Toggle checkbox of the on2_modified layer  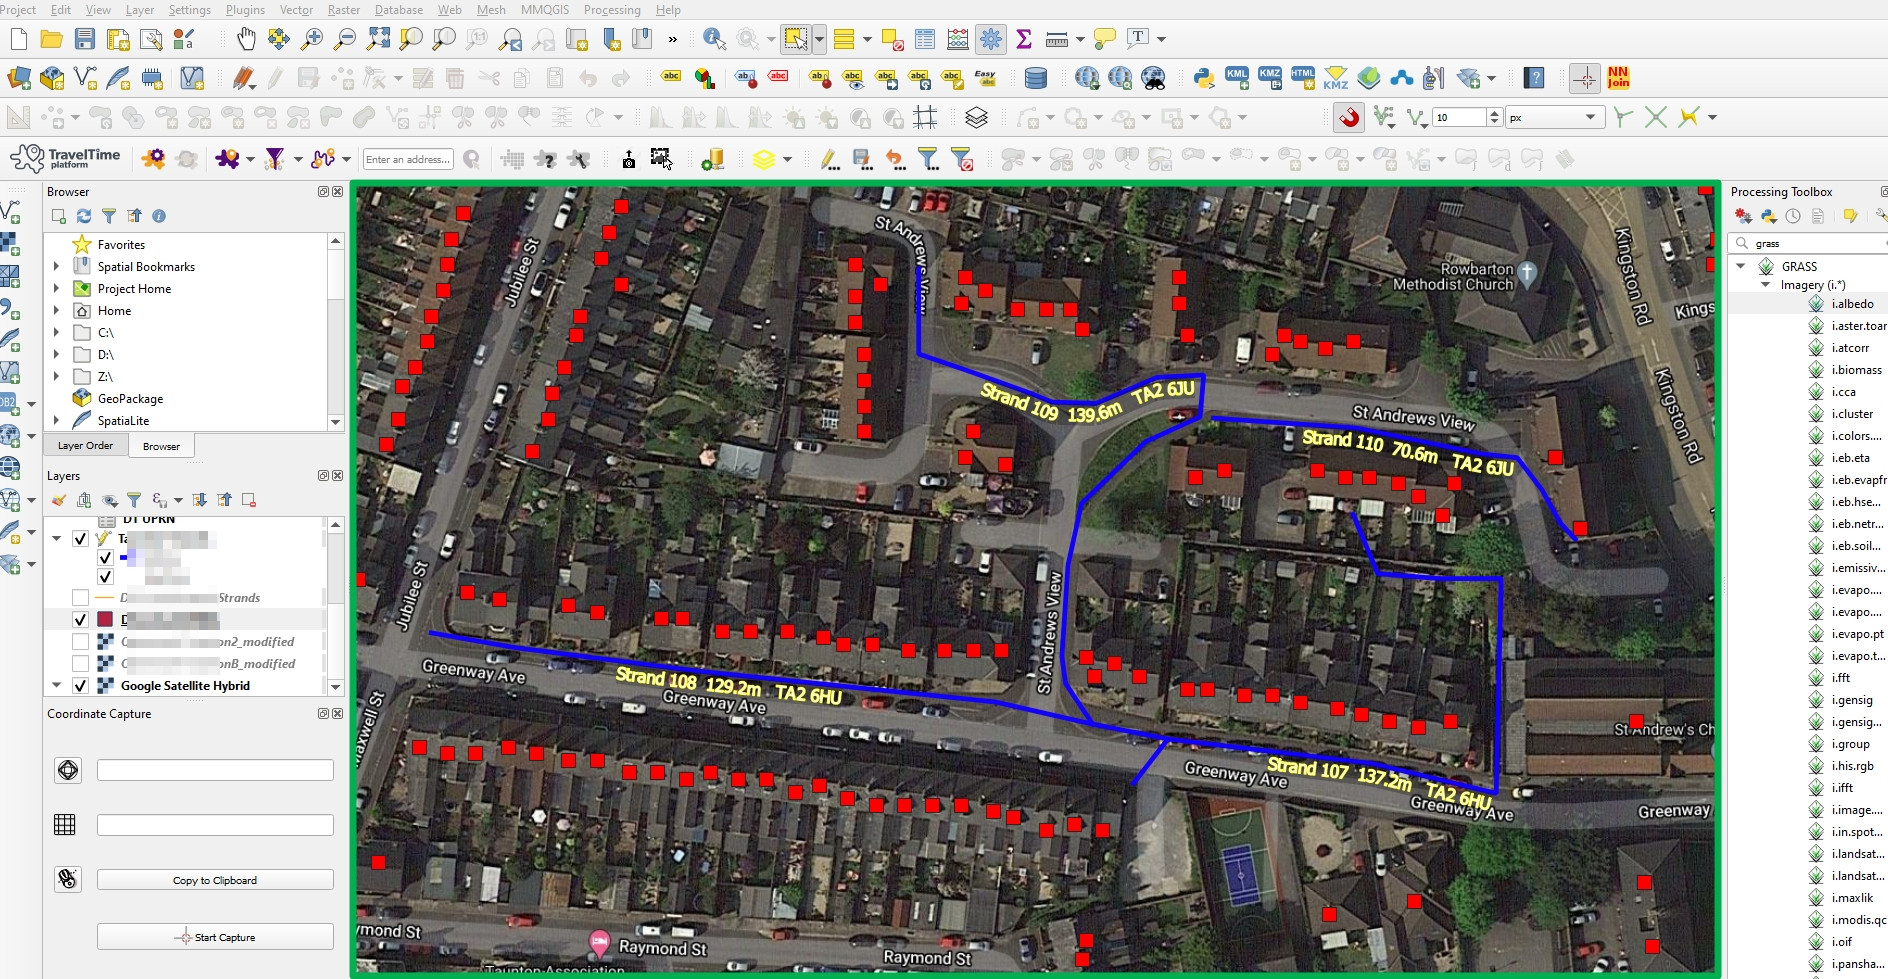point(81,642)
